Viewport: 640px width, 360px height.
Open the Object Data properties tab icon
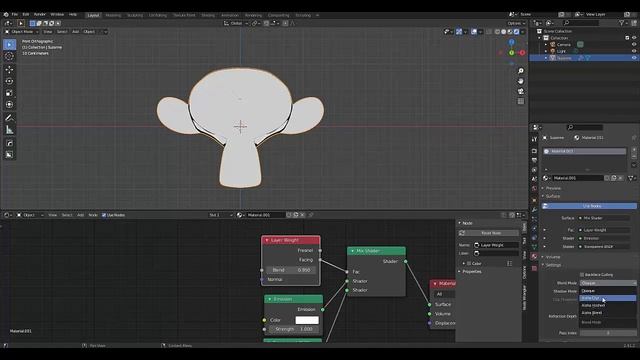click(x=534, y=247)
